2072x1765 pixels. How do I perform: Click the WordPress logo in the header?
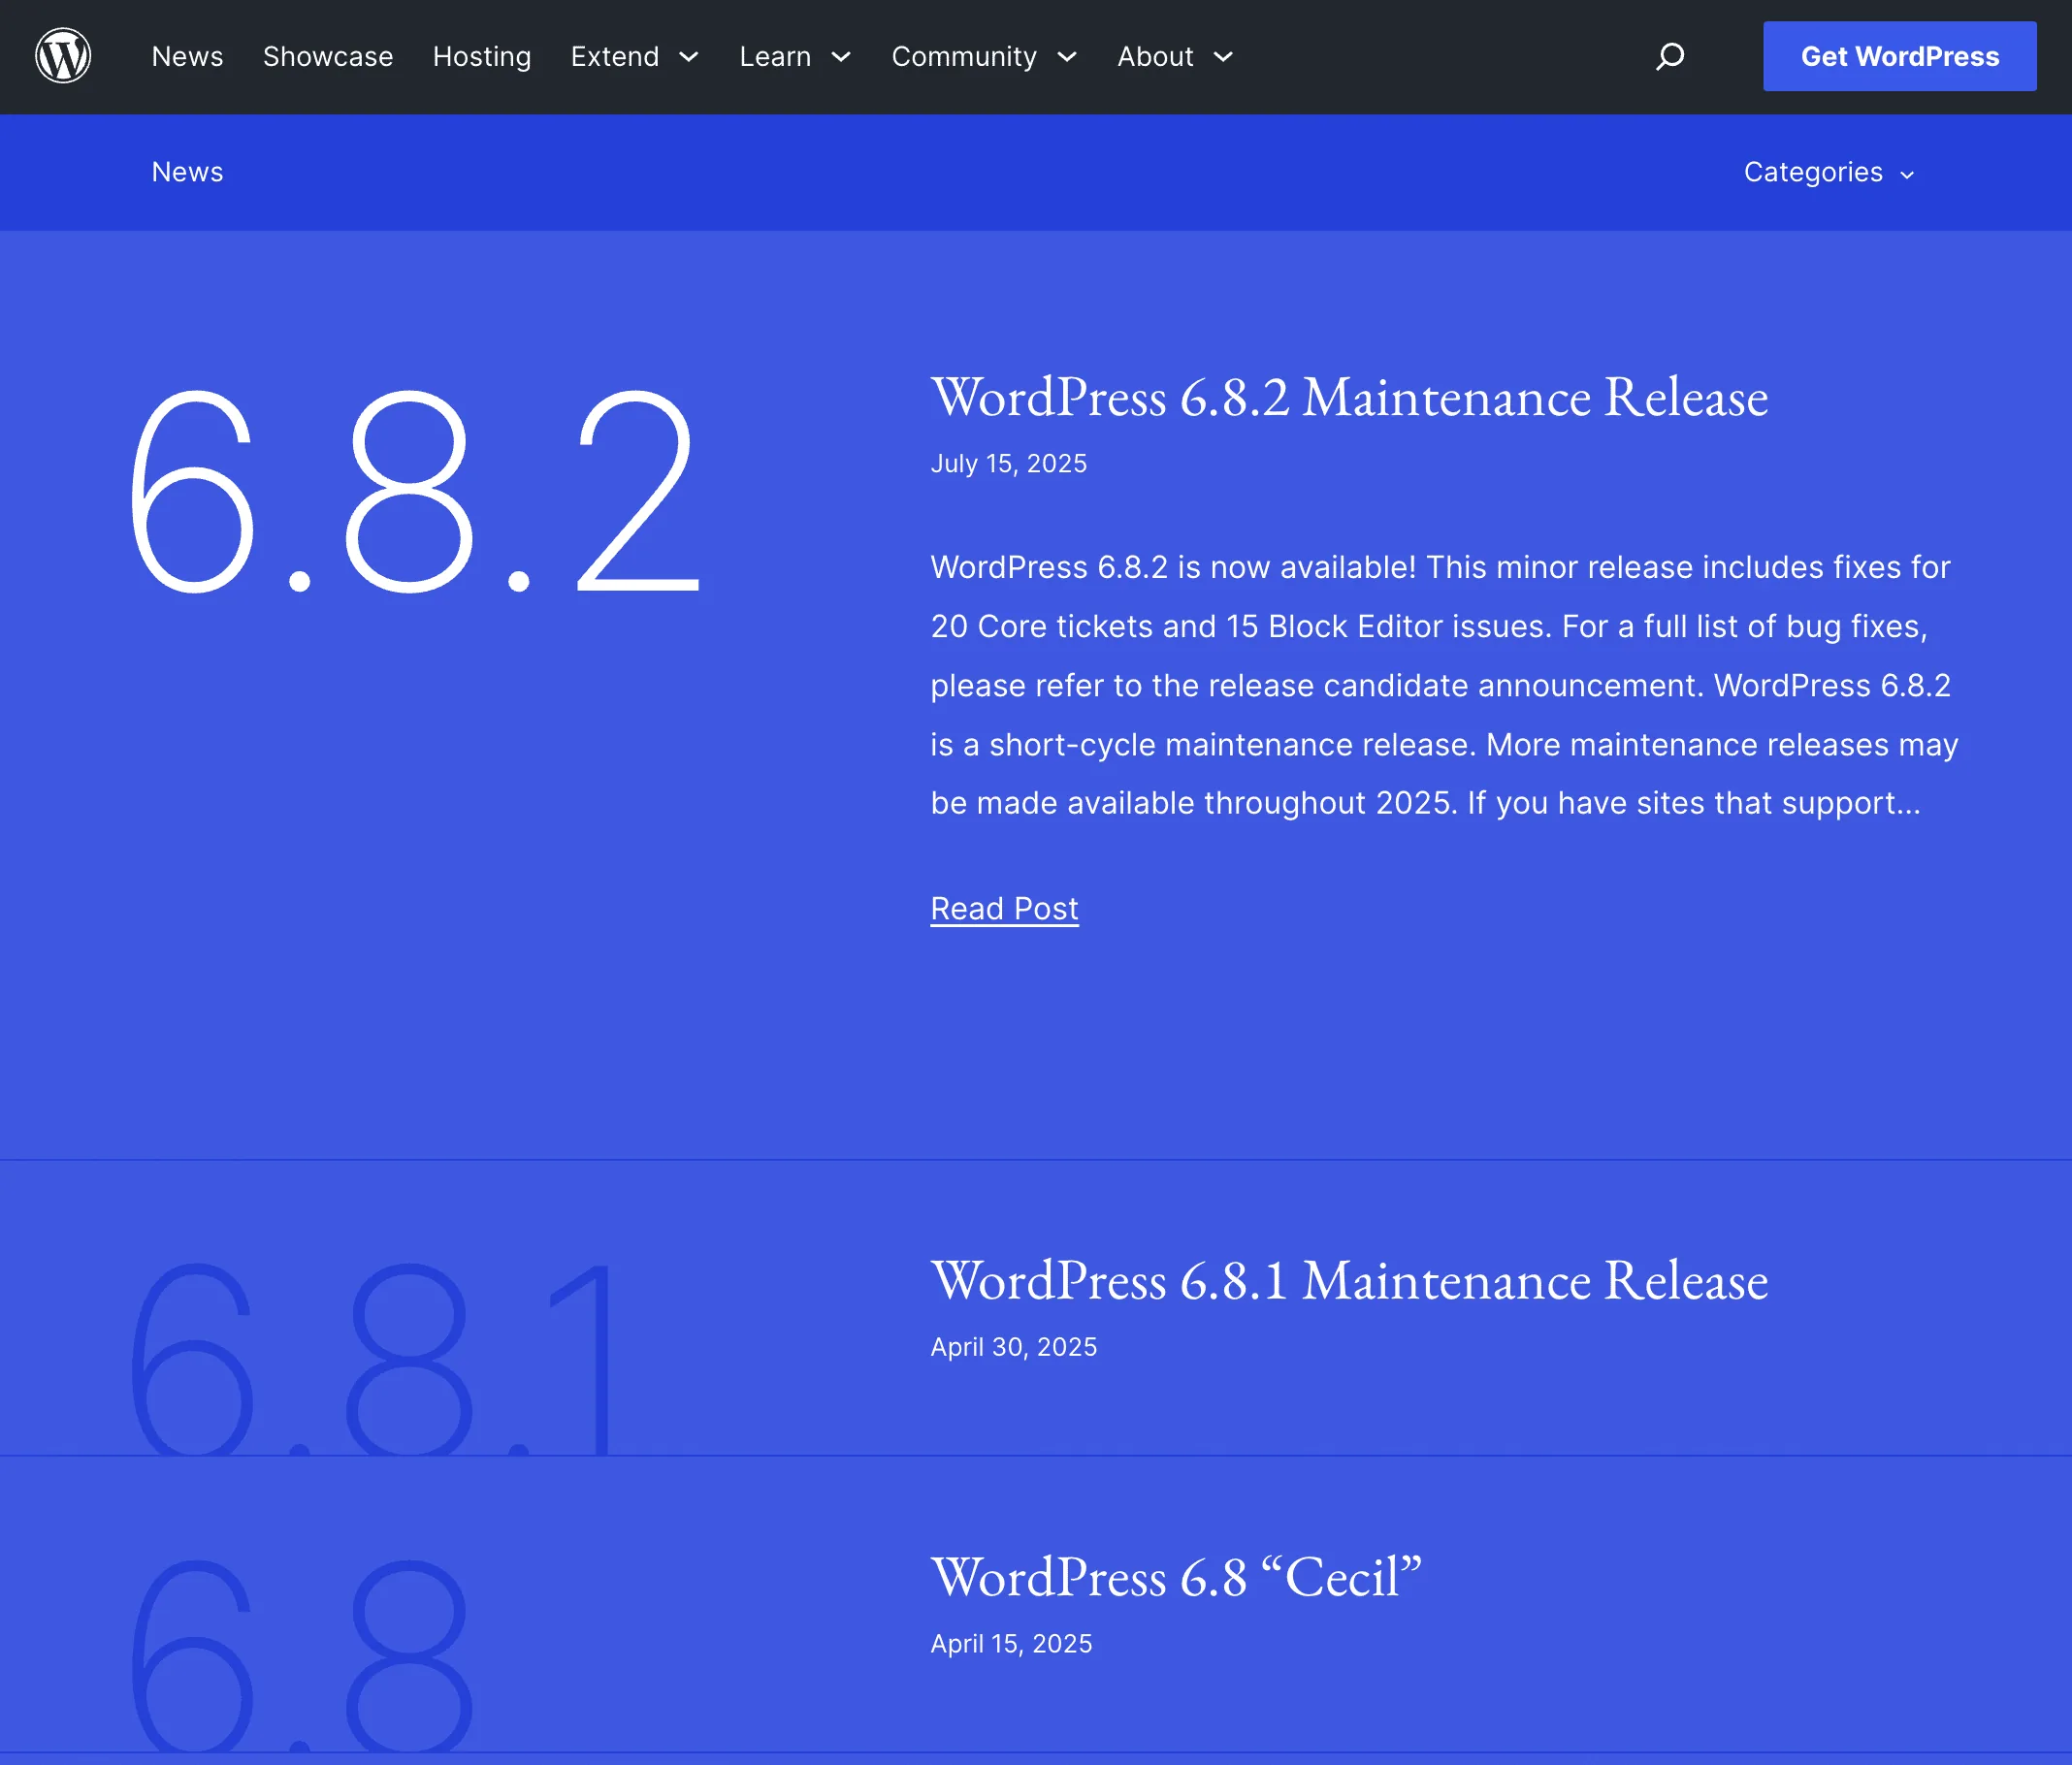[62, 56]
